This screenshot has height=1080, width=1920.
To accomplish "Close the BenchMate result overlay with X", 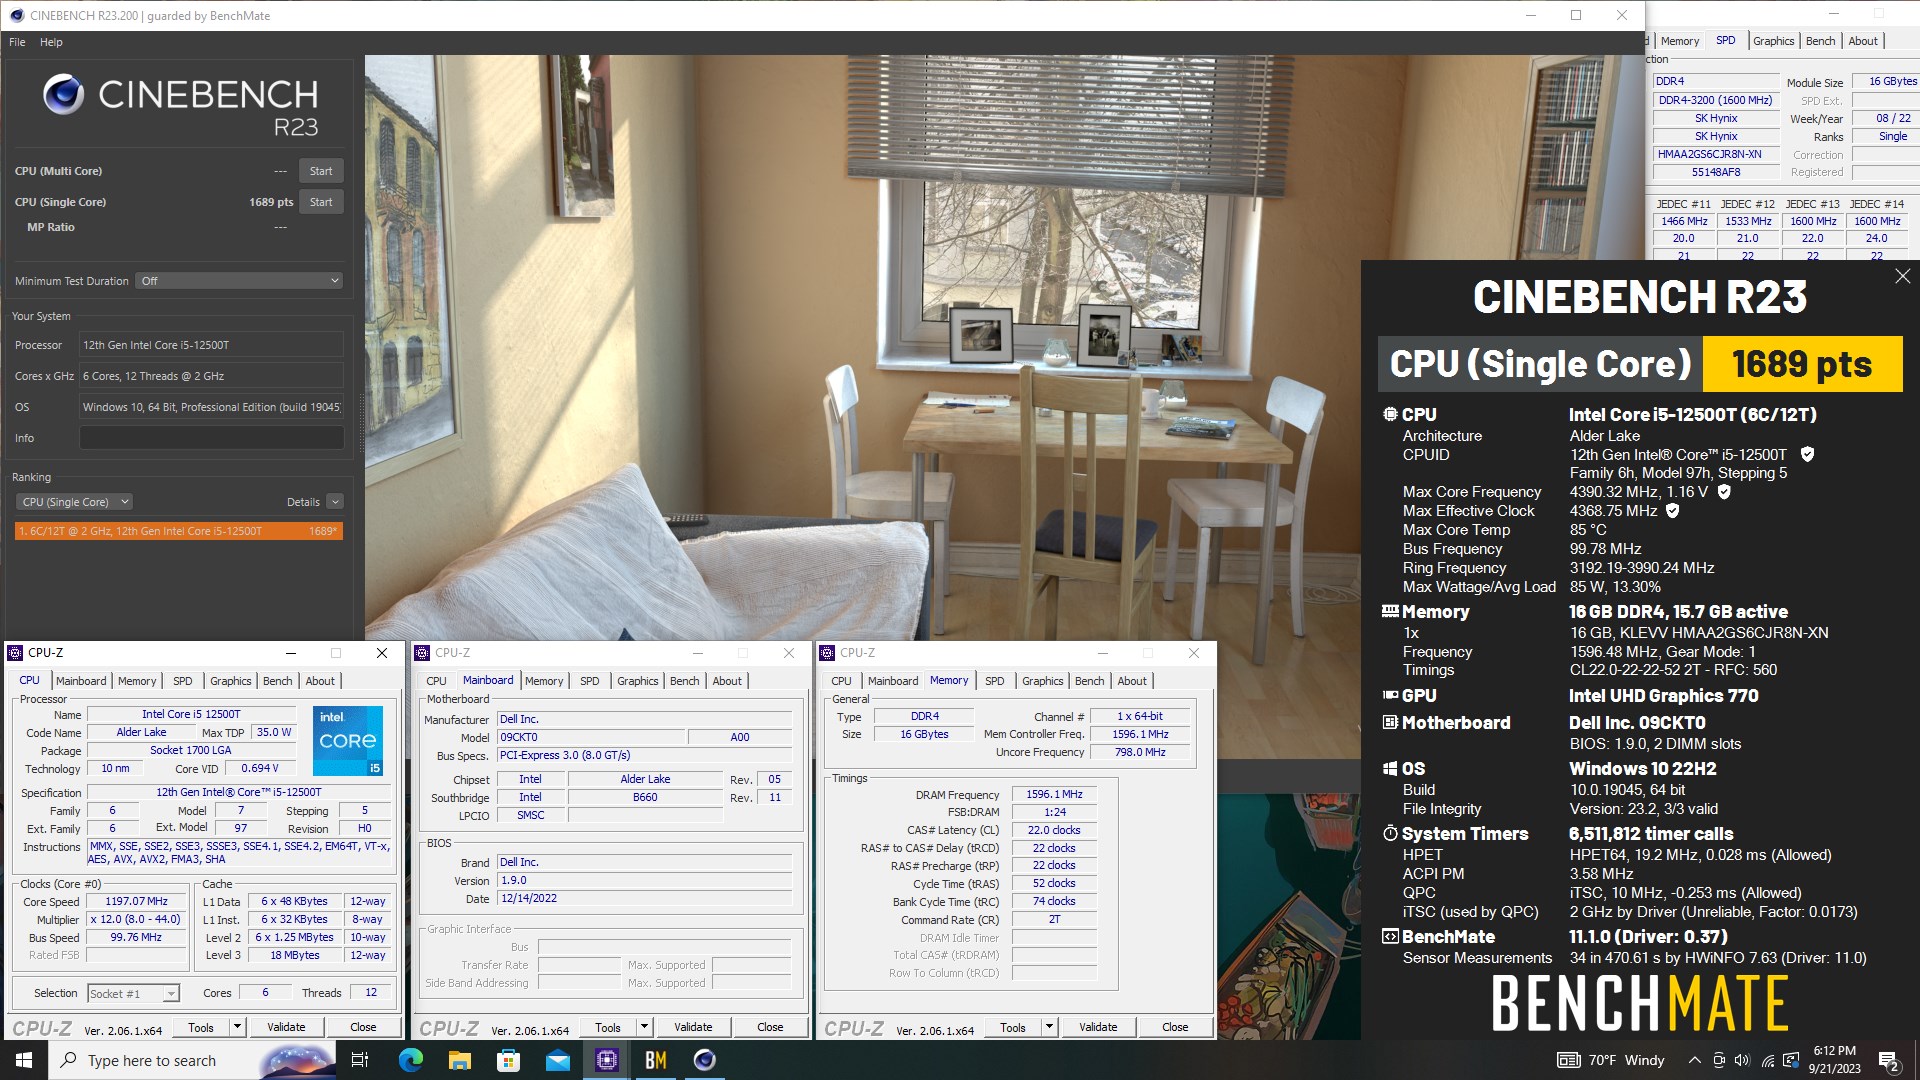I will coord(1902,276).
